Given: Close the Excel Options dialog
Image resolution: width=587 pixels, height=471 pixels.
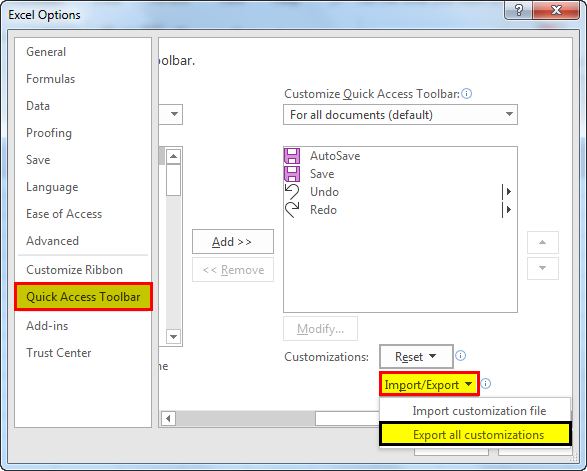Looking at the screenshot, I should 556,10.
